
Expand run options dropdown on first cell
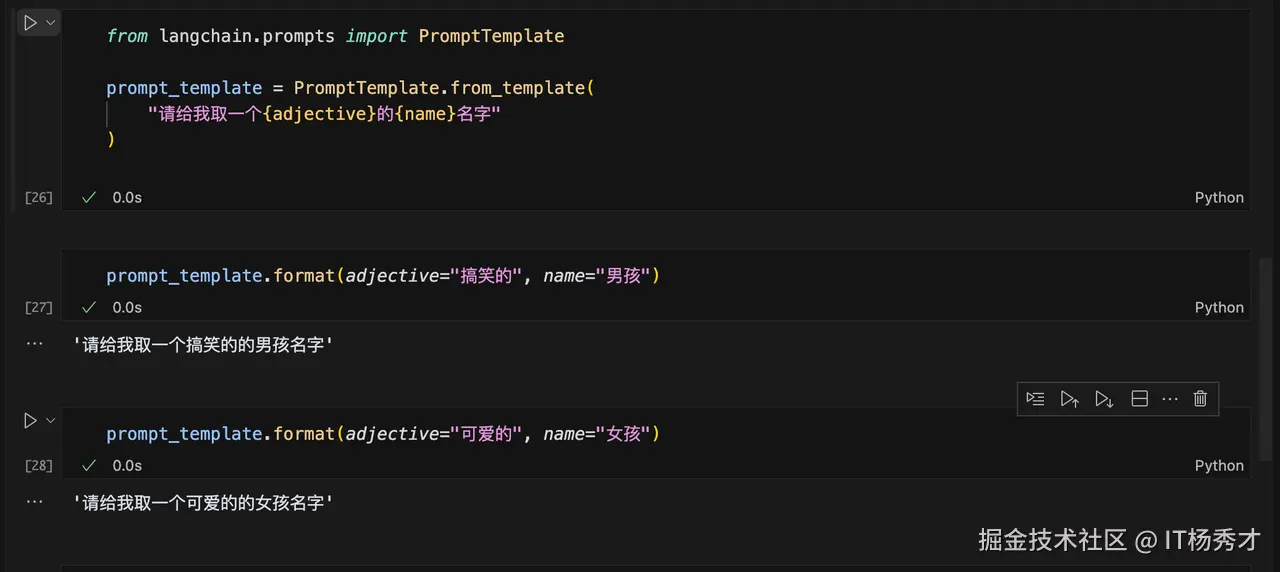point(51,23)
